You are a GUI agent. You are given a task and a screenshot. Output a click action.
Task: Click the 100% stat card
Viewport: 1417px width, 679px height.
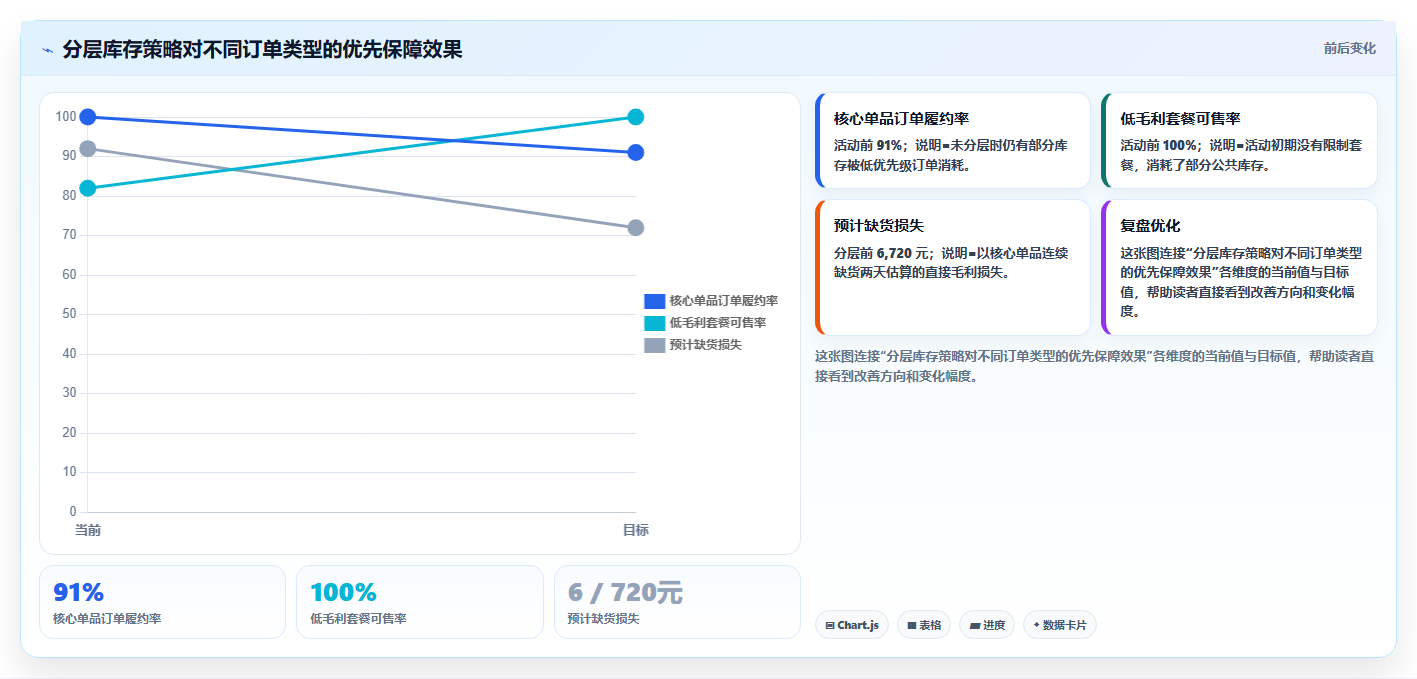[x=420, y=602]
